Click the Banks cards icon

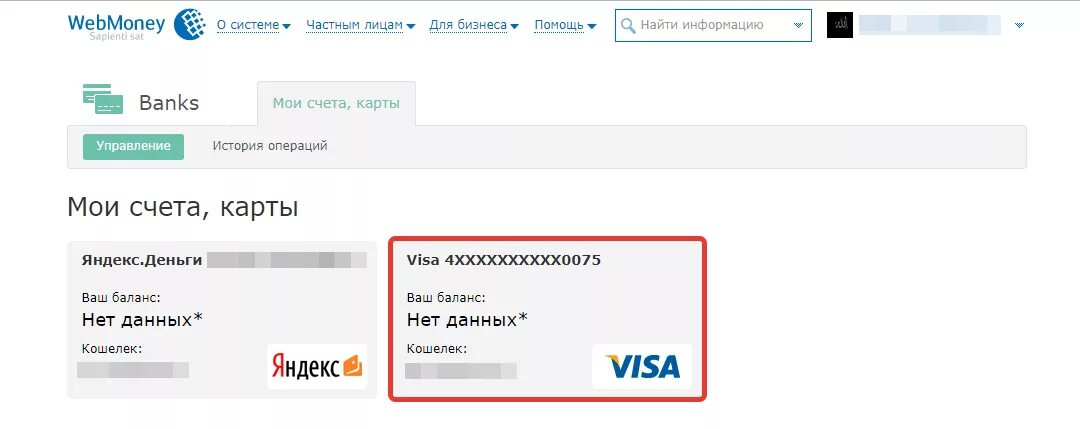coord(103,98)
